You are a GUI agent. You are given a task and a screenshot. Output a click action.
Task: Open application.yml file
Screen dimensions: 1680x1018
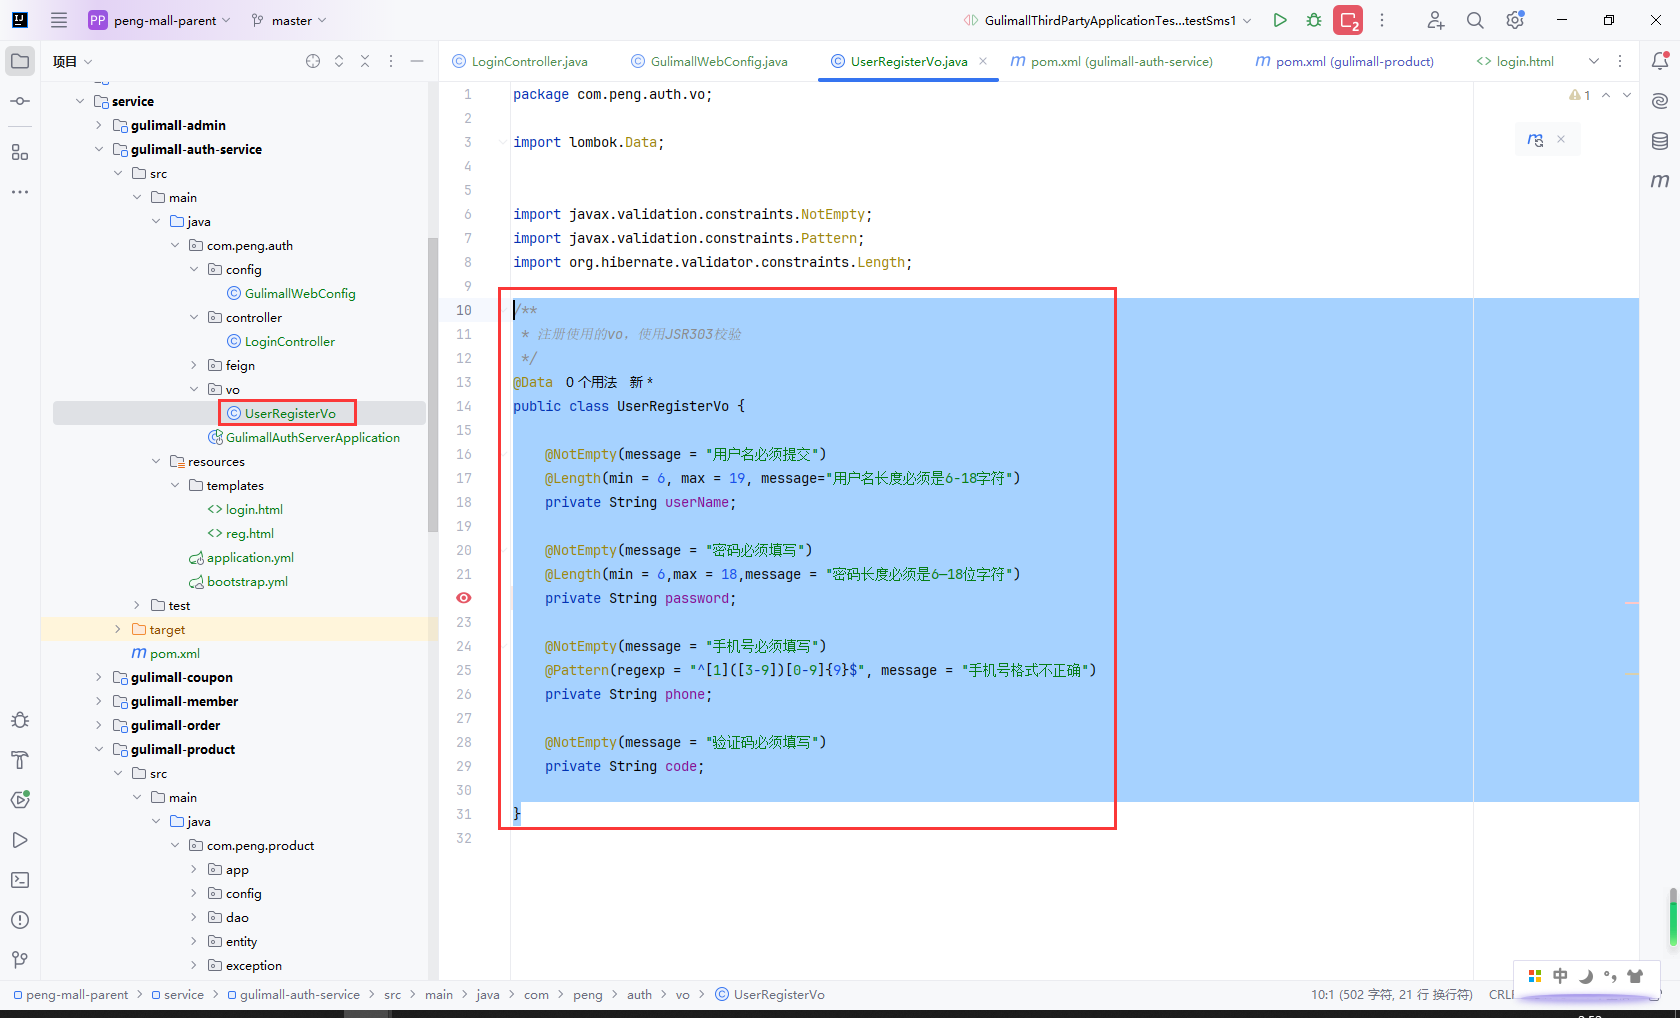click(x=241, y=557)
